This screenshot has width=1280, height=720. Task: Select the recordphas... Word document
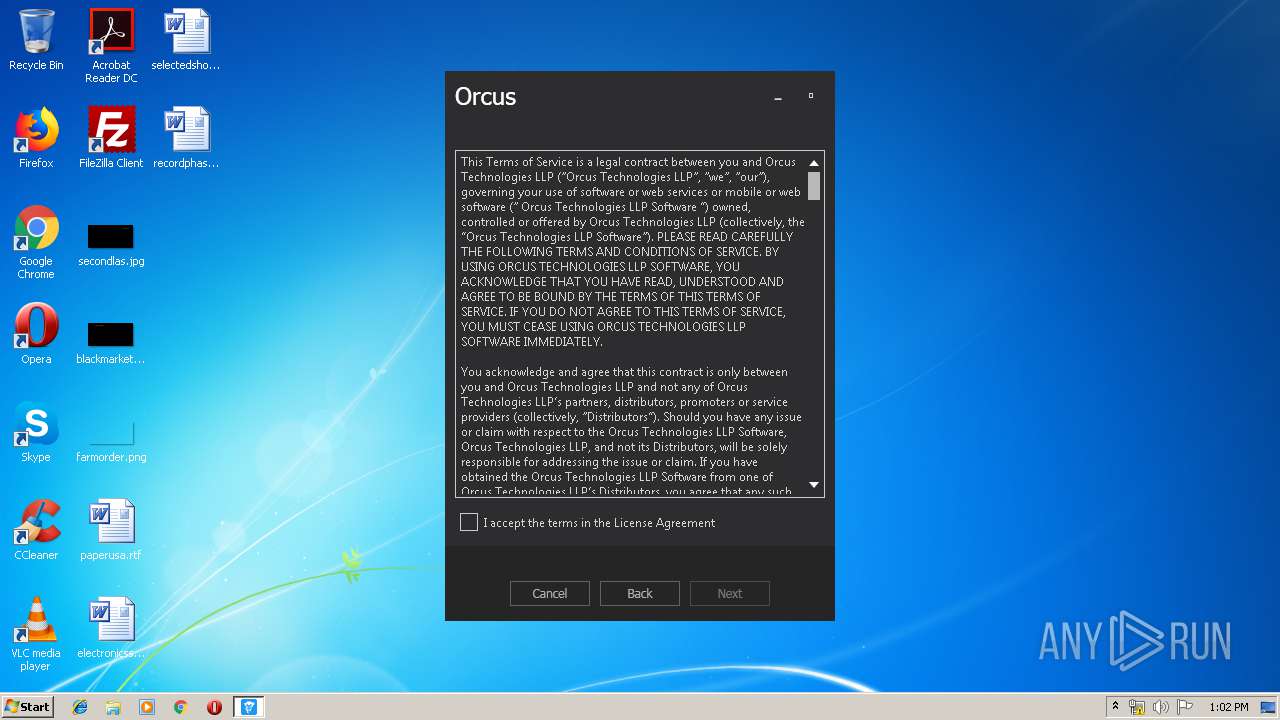pyautogui.click(x=186, y=139)
